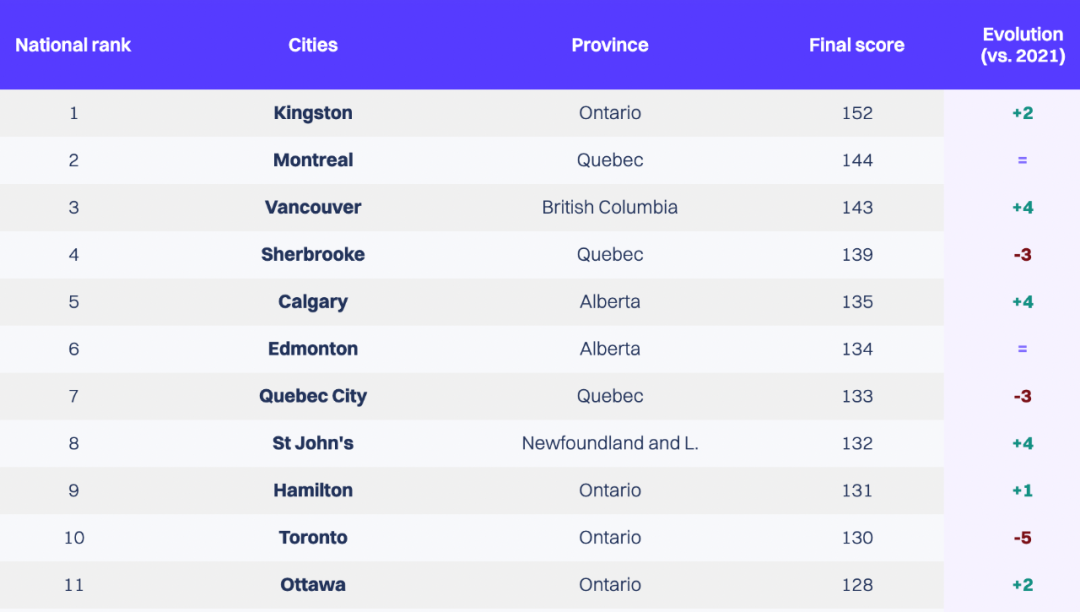Choose Edmonton in the table
Screen dimensions: 1080x612
click(x=313, y=349)
